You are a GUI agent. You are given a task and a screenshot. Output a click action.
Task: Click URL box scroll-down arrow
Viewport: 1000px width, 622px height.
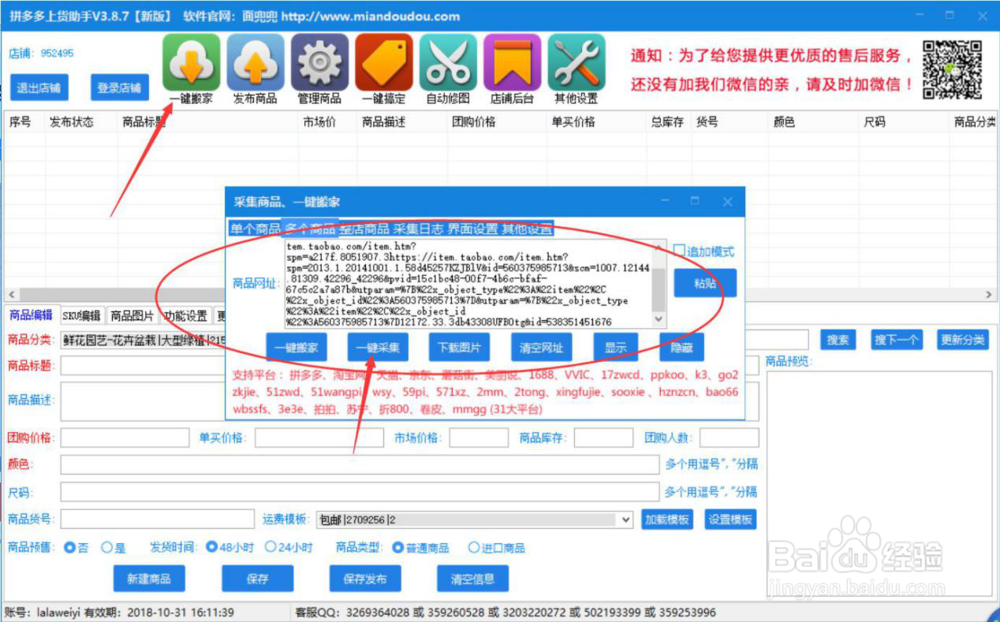[x=658, y=318]
